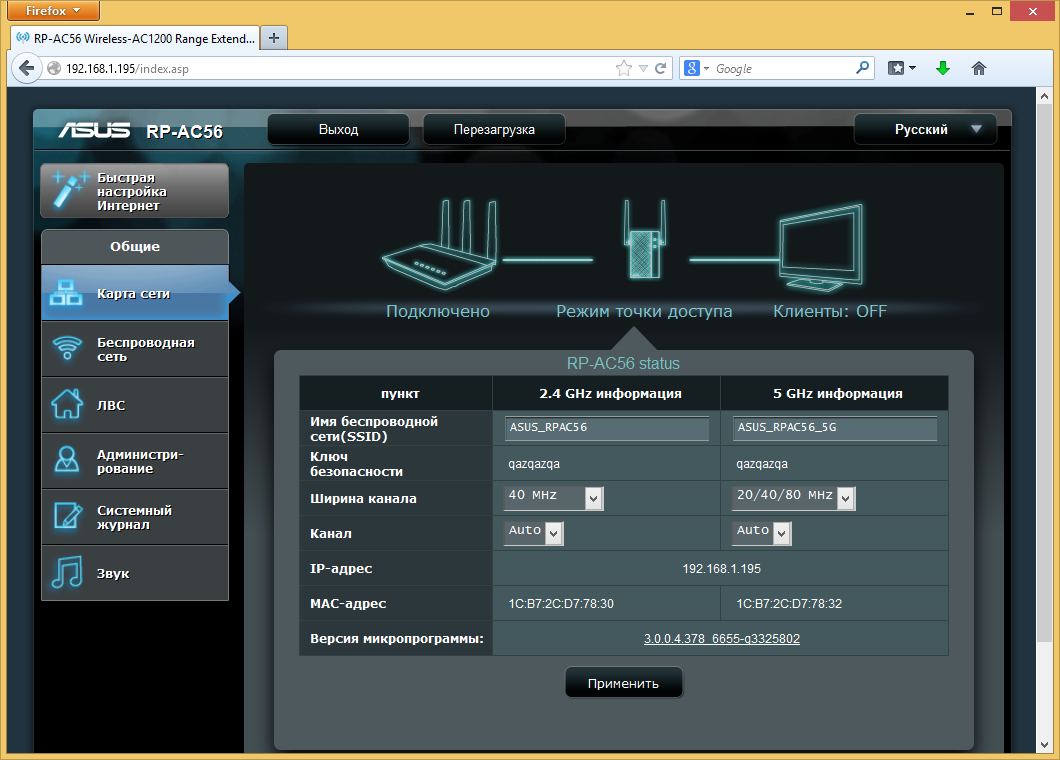
Task: Click the Google search magnifier icon
Action: coord(862,68)
